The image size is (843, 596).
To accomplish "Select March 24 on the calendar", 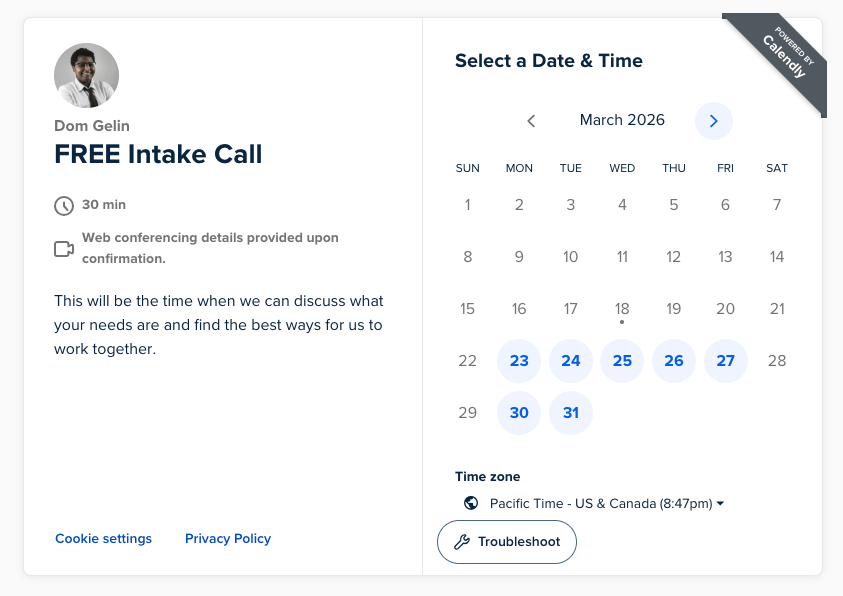I will tap(571, 361).
